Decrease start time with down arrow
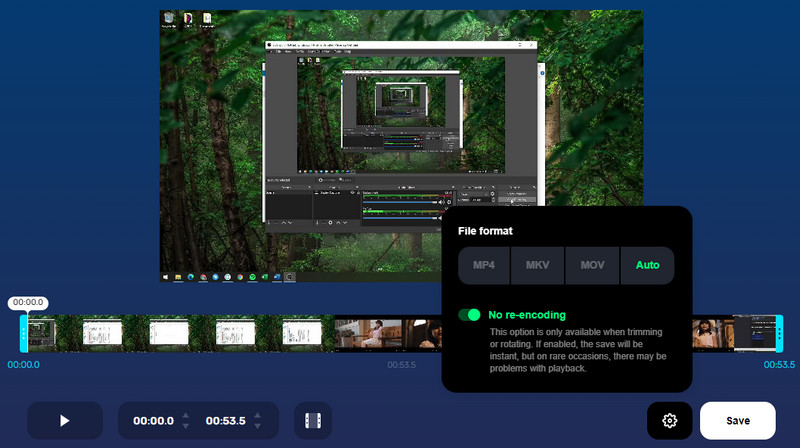This screenshot has width=800, height=448. pos(188,428)
